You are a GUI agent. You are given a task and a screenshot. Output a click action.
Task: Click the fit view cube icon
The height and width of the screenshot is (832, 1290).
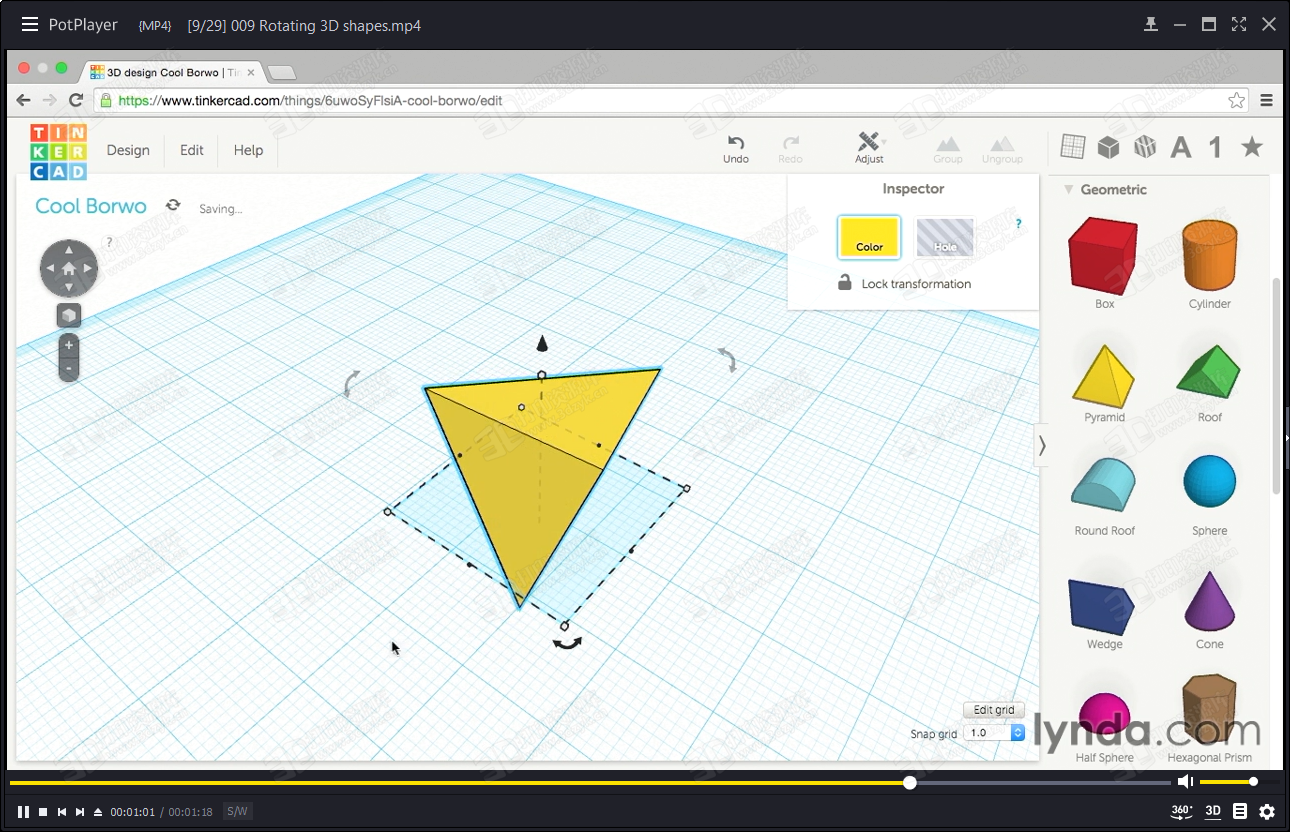click(68, 316)
